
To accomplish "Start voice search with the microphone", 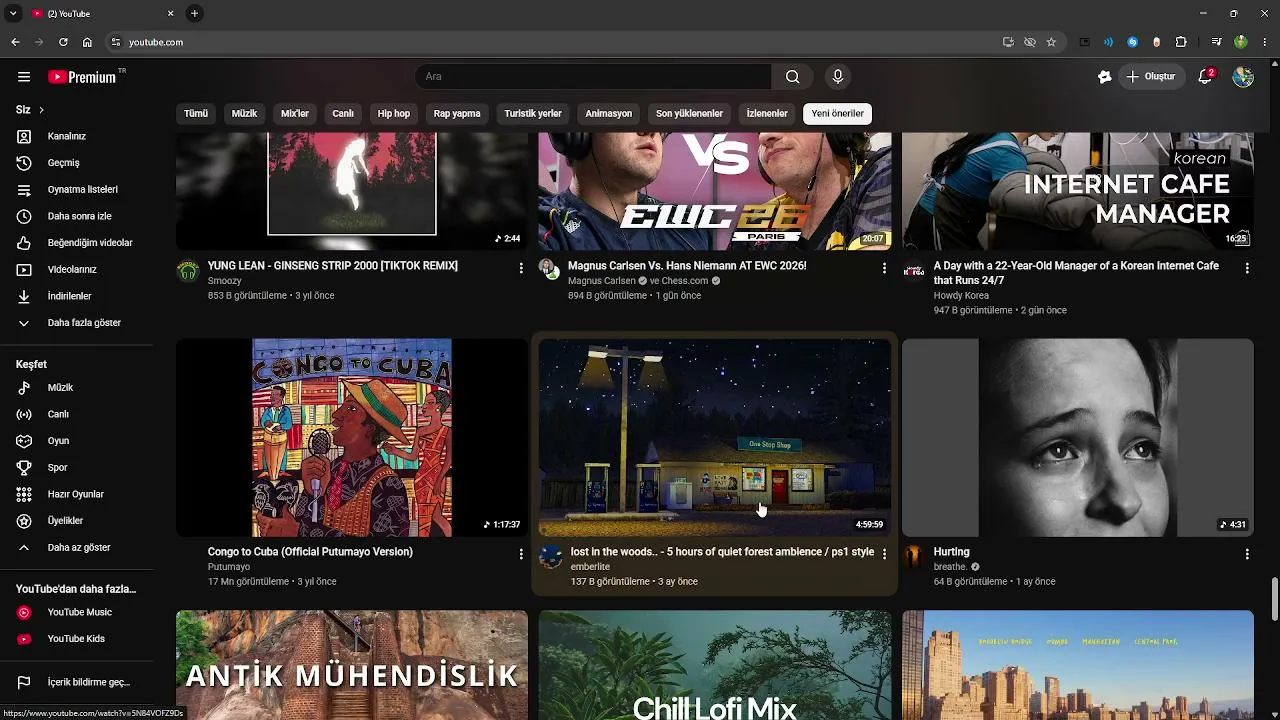I will click(838, 77).
